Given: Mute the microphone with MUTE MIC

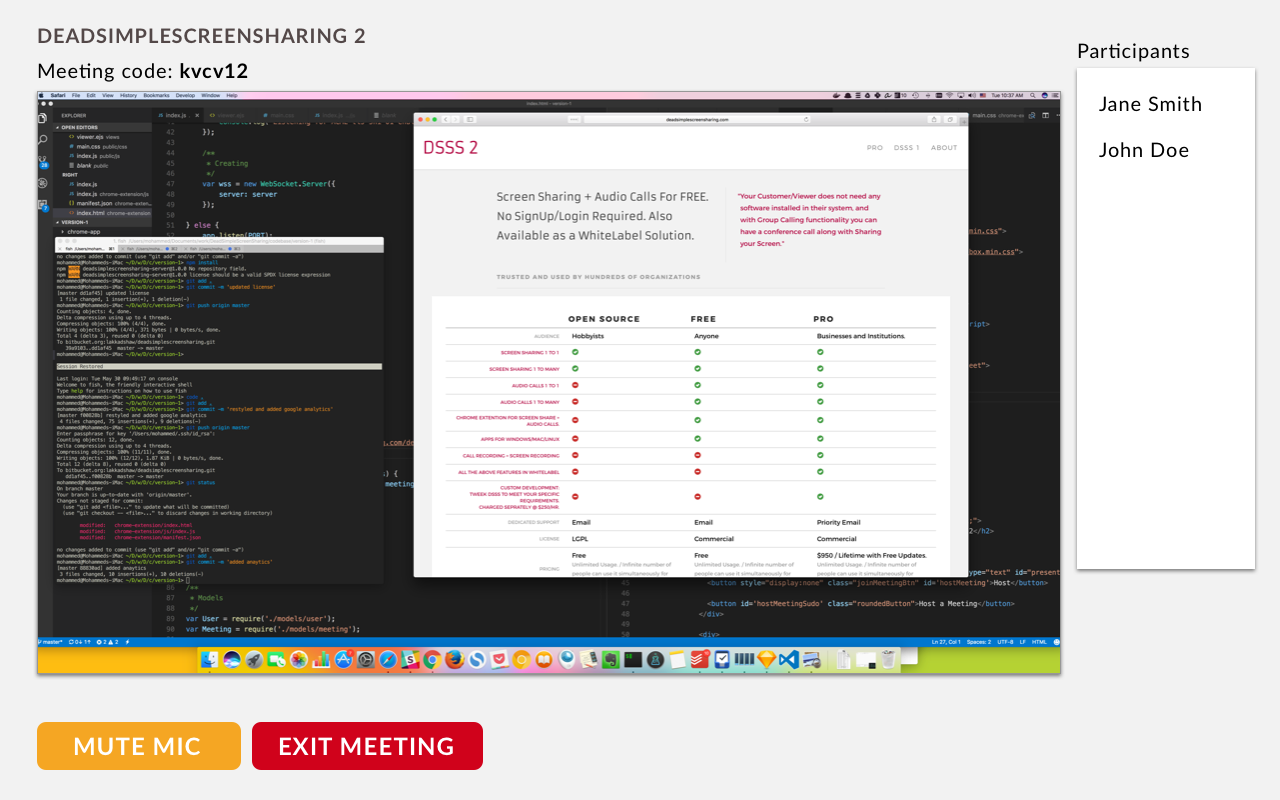Looking at the screenshot, I should [x=139, y=746].
